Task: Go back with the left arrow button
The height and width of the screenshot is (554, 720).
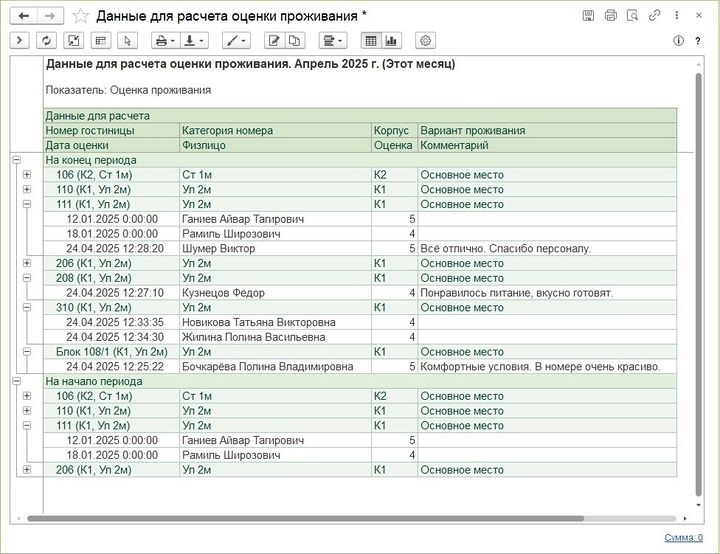Action: (x=23, y=16)
